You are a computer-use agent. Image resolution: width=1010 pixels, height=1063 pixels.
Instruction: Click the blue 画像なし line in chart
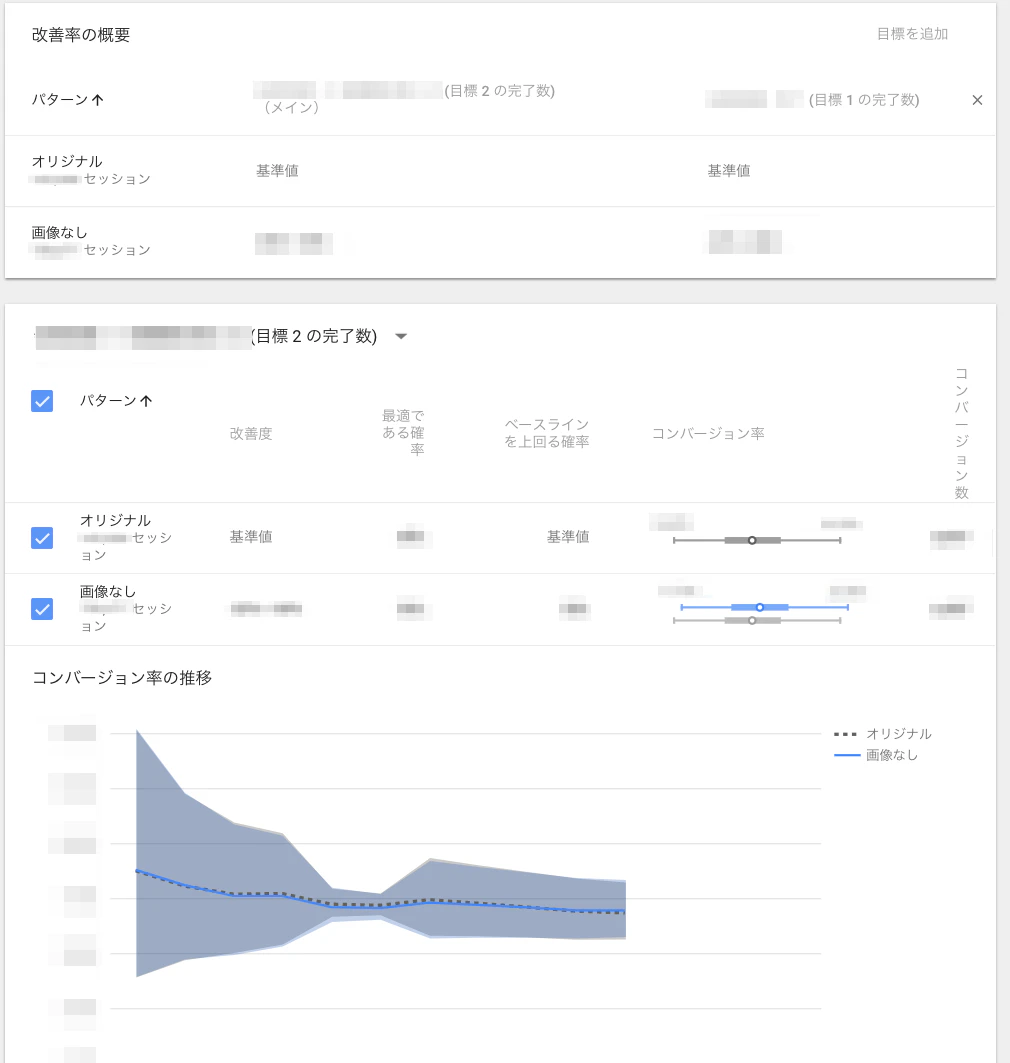380,908
